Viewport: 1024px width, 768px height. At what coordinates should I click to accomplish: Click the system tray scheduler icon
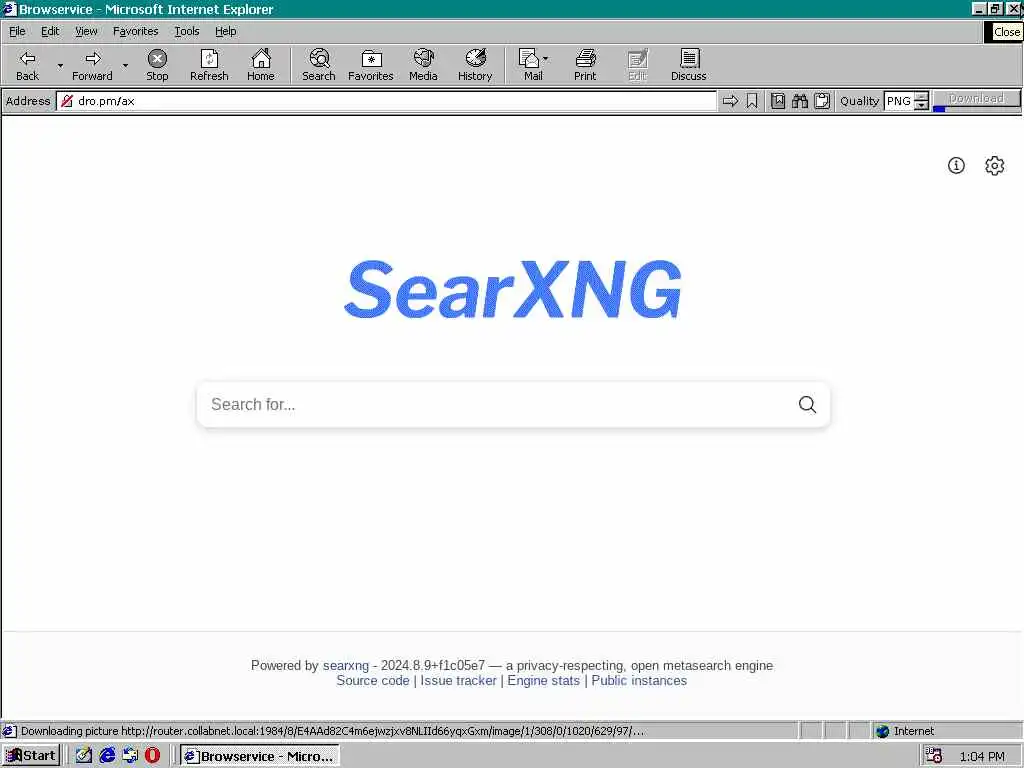coord(934,756)
